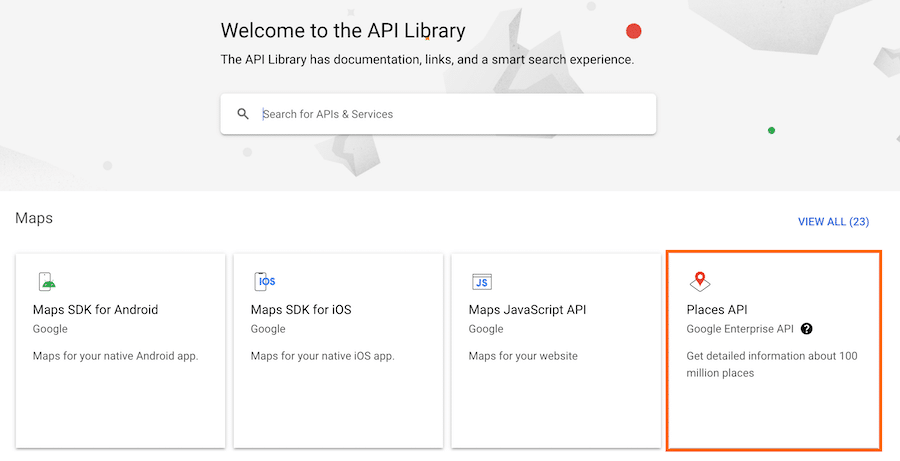Select the Maps JavaScript API JS icon
This screenshot has height=461, width=900.
pyautogui.click(x=482, y=282)
